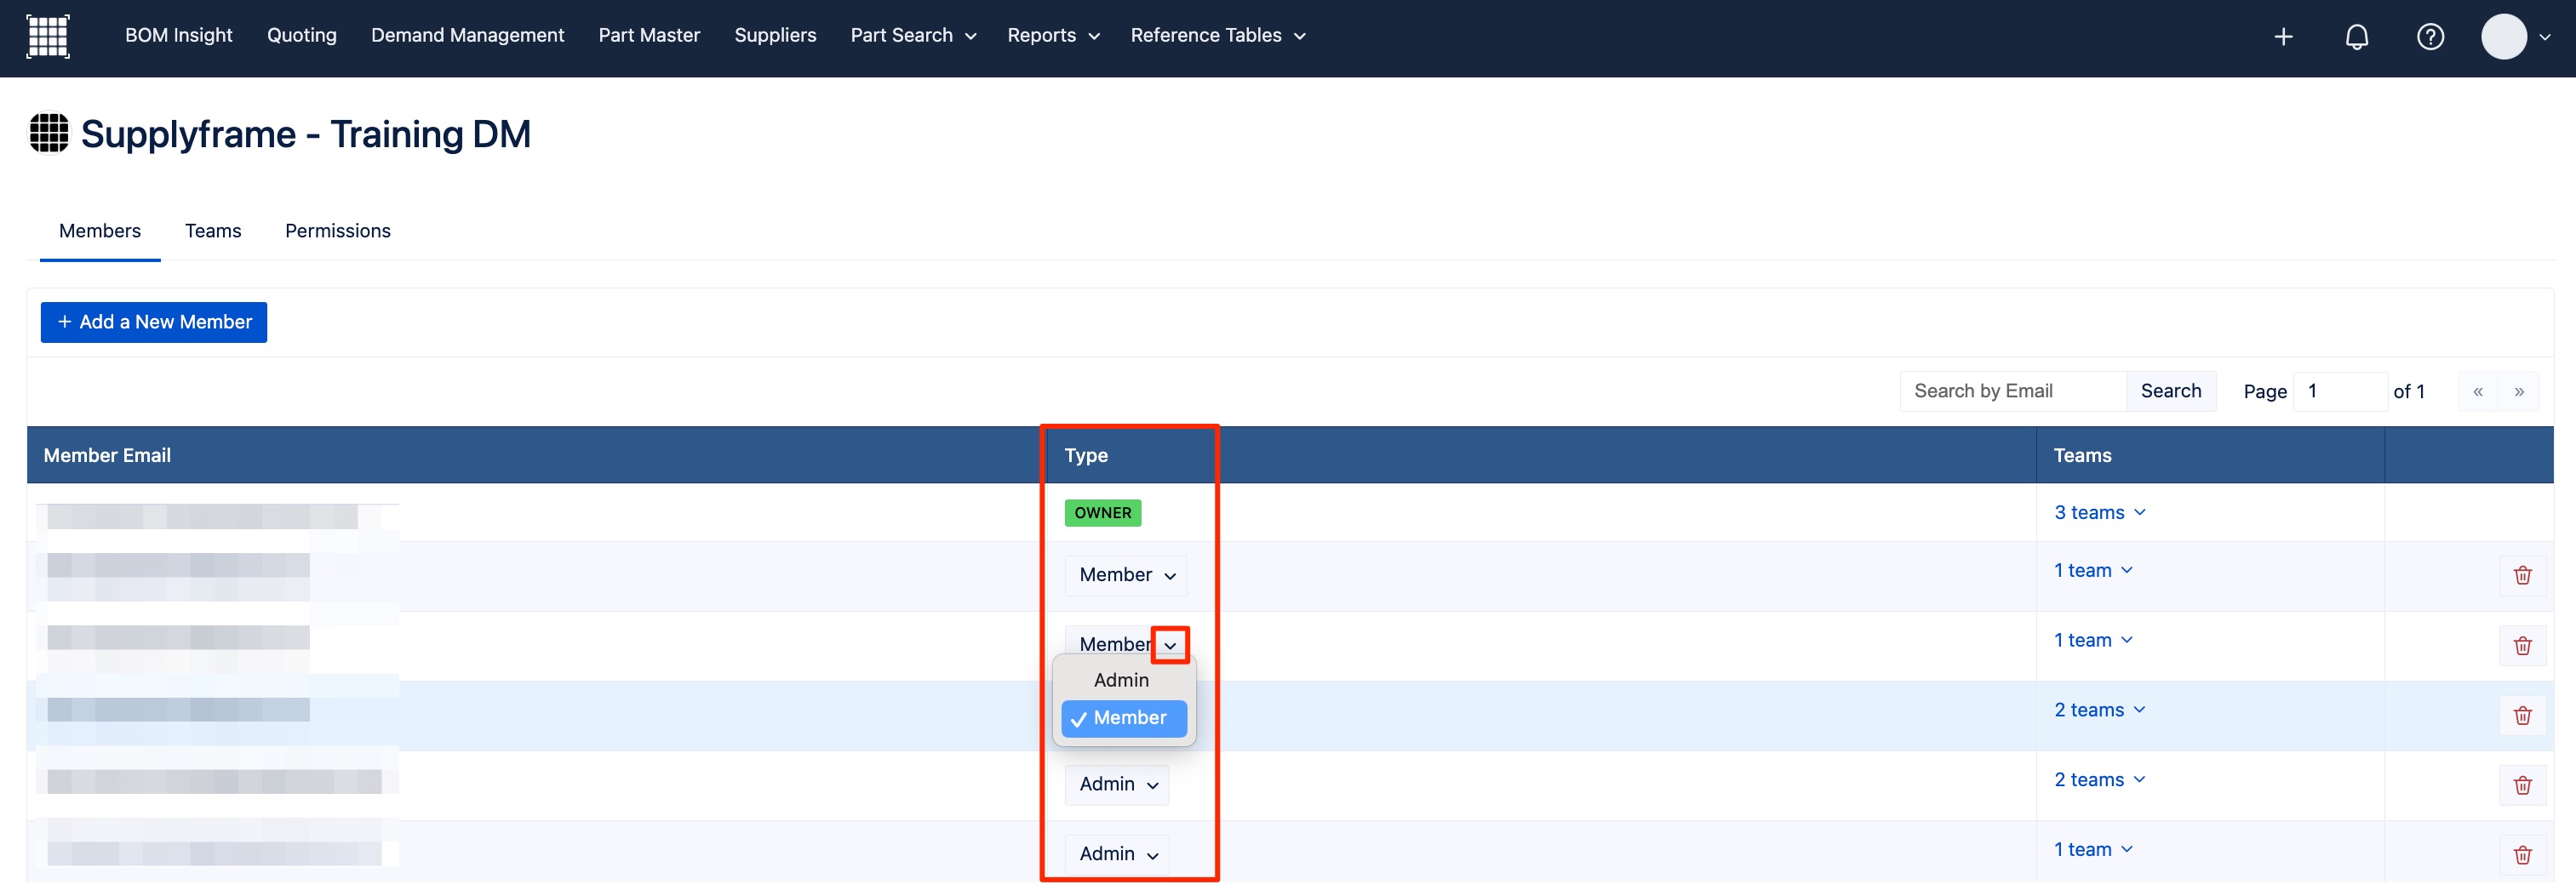Focus the Search by Email field
This screenshot has width=2576, height=890.
point(2012,392)
